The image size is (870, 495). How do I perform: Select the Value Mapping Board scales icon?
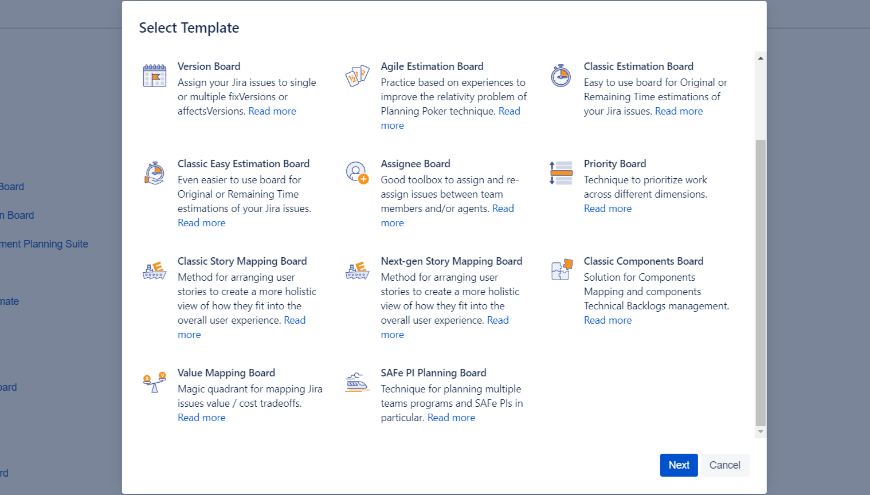[154, 382]
